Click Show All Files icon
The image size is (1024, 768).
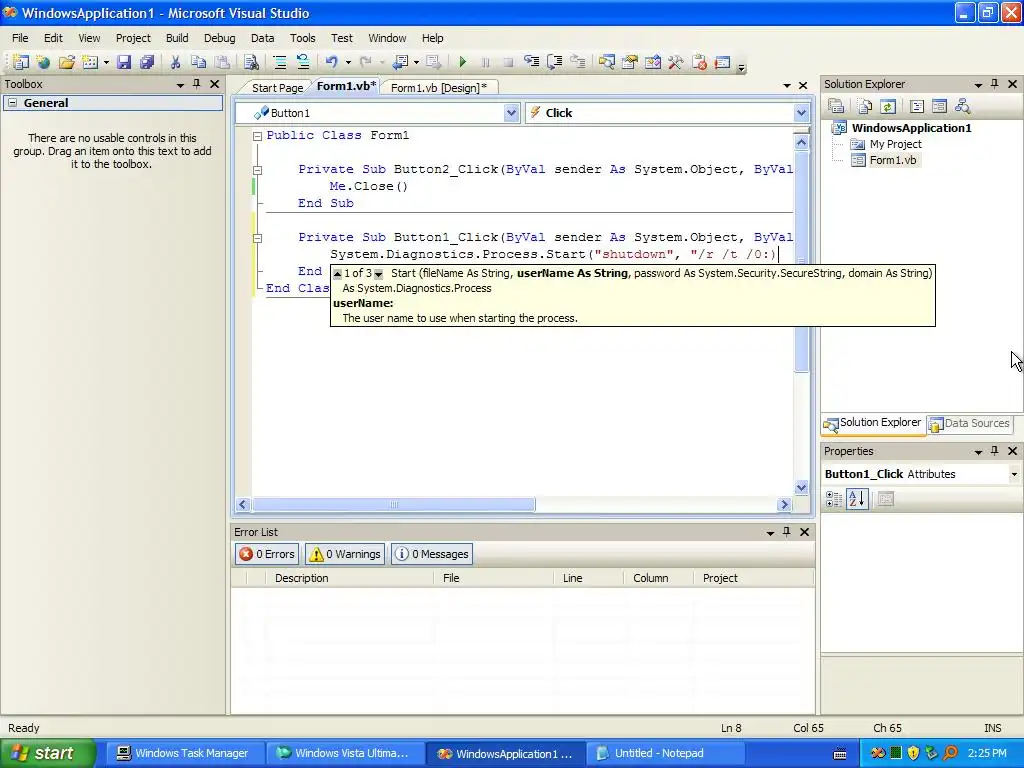(x=865, y=106)
